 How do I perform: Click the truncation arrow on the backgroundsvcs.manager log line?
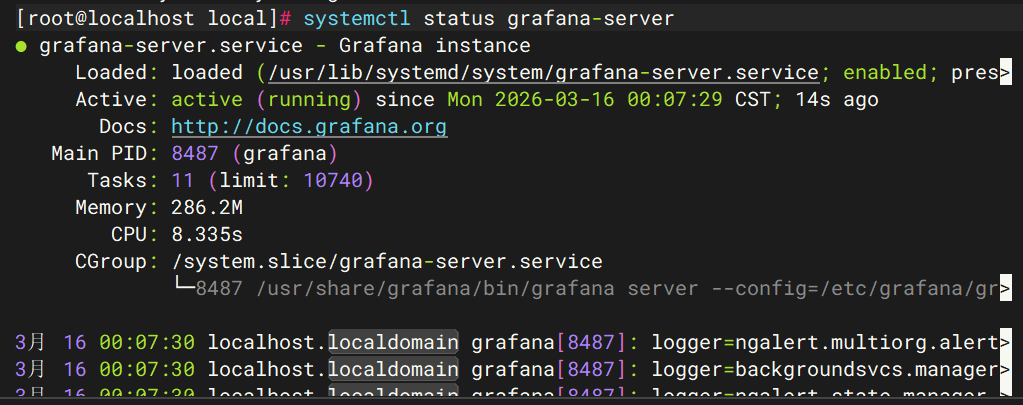tap(1005, 370)
